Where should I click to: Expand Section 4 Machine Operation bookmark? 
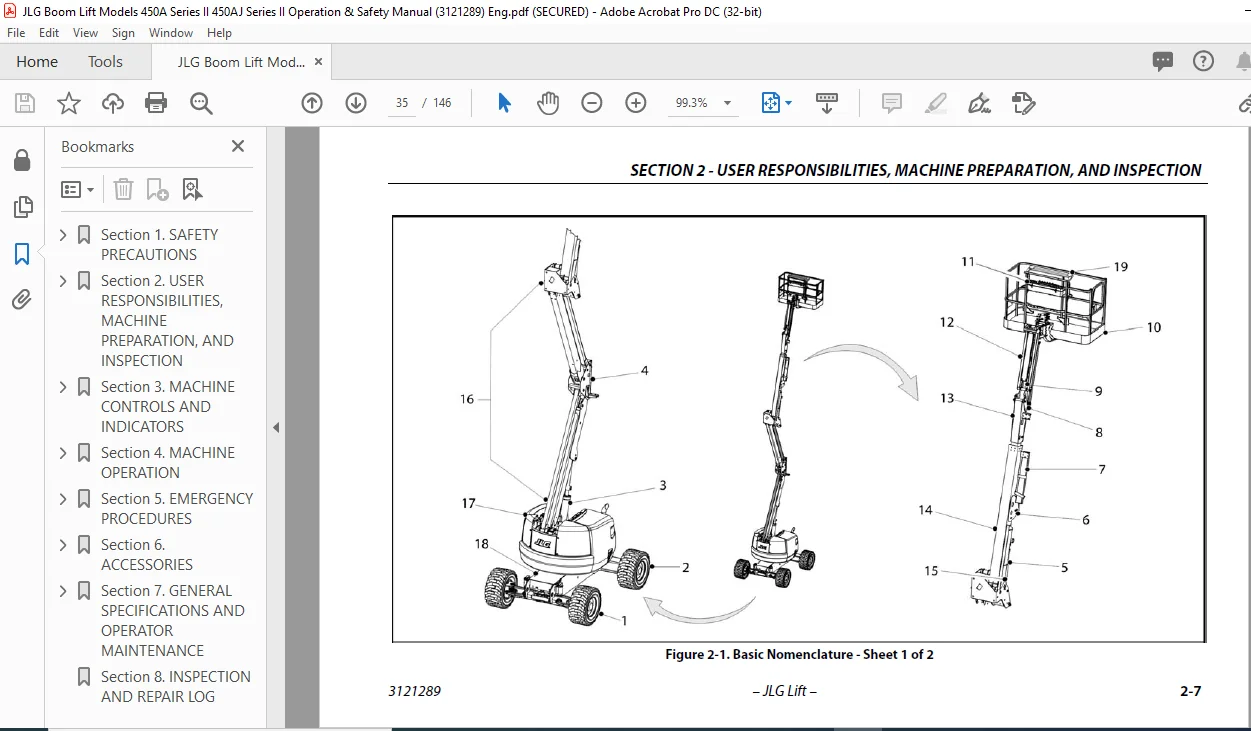[x=64, y=453]
